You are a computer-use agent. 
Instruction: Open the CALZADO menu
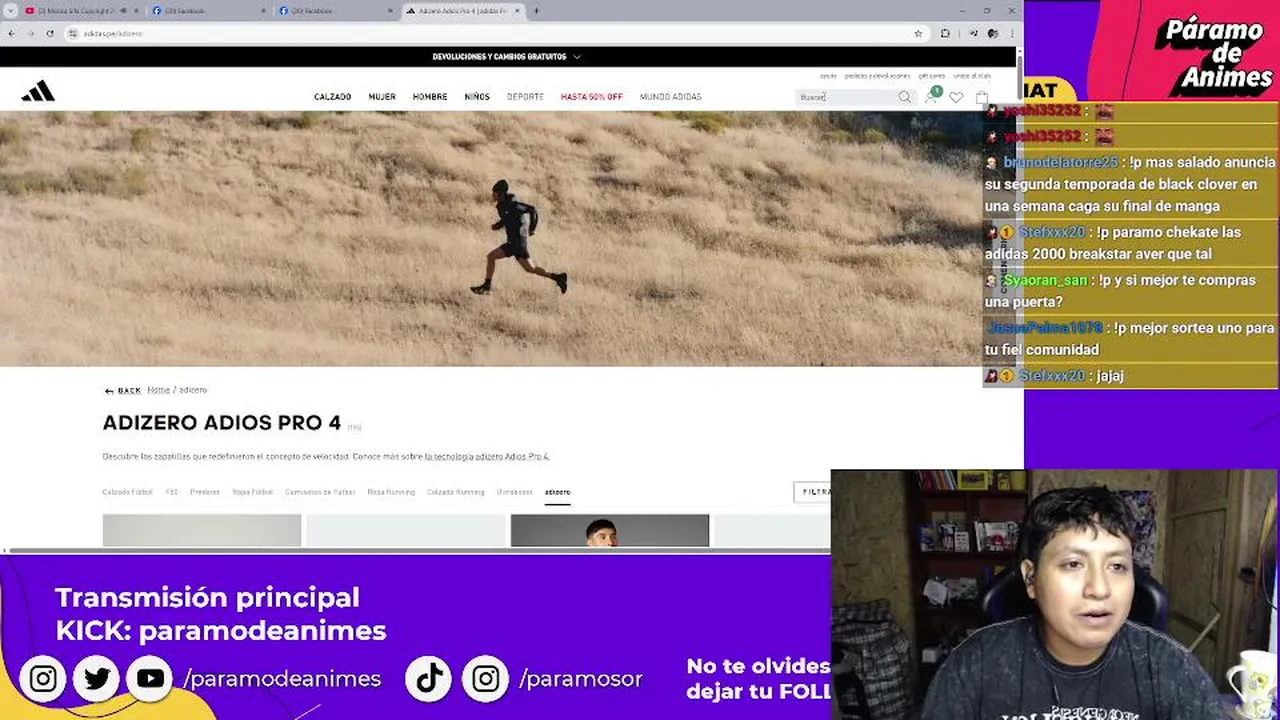(333, 97)
